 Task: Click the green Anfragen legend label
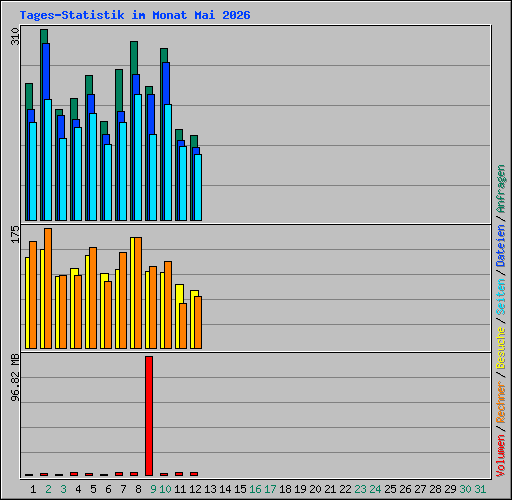tap(501, 189)
